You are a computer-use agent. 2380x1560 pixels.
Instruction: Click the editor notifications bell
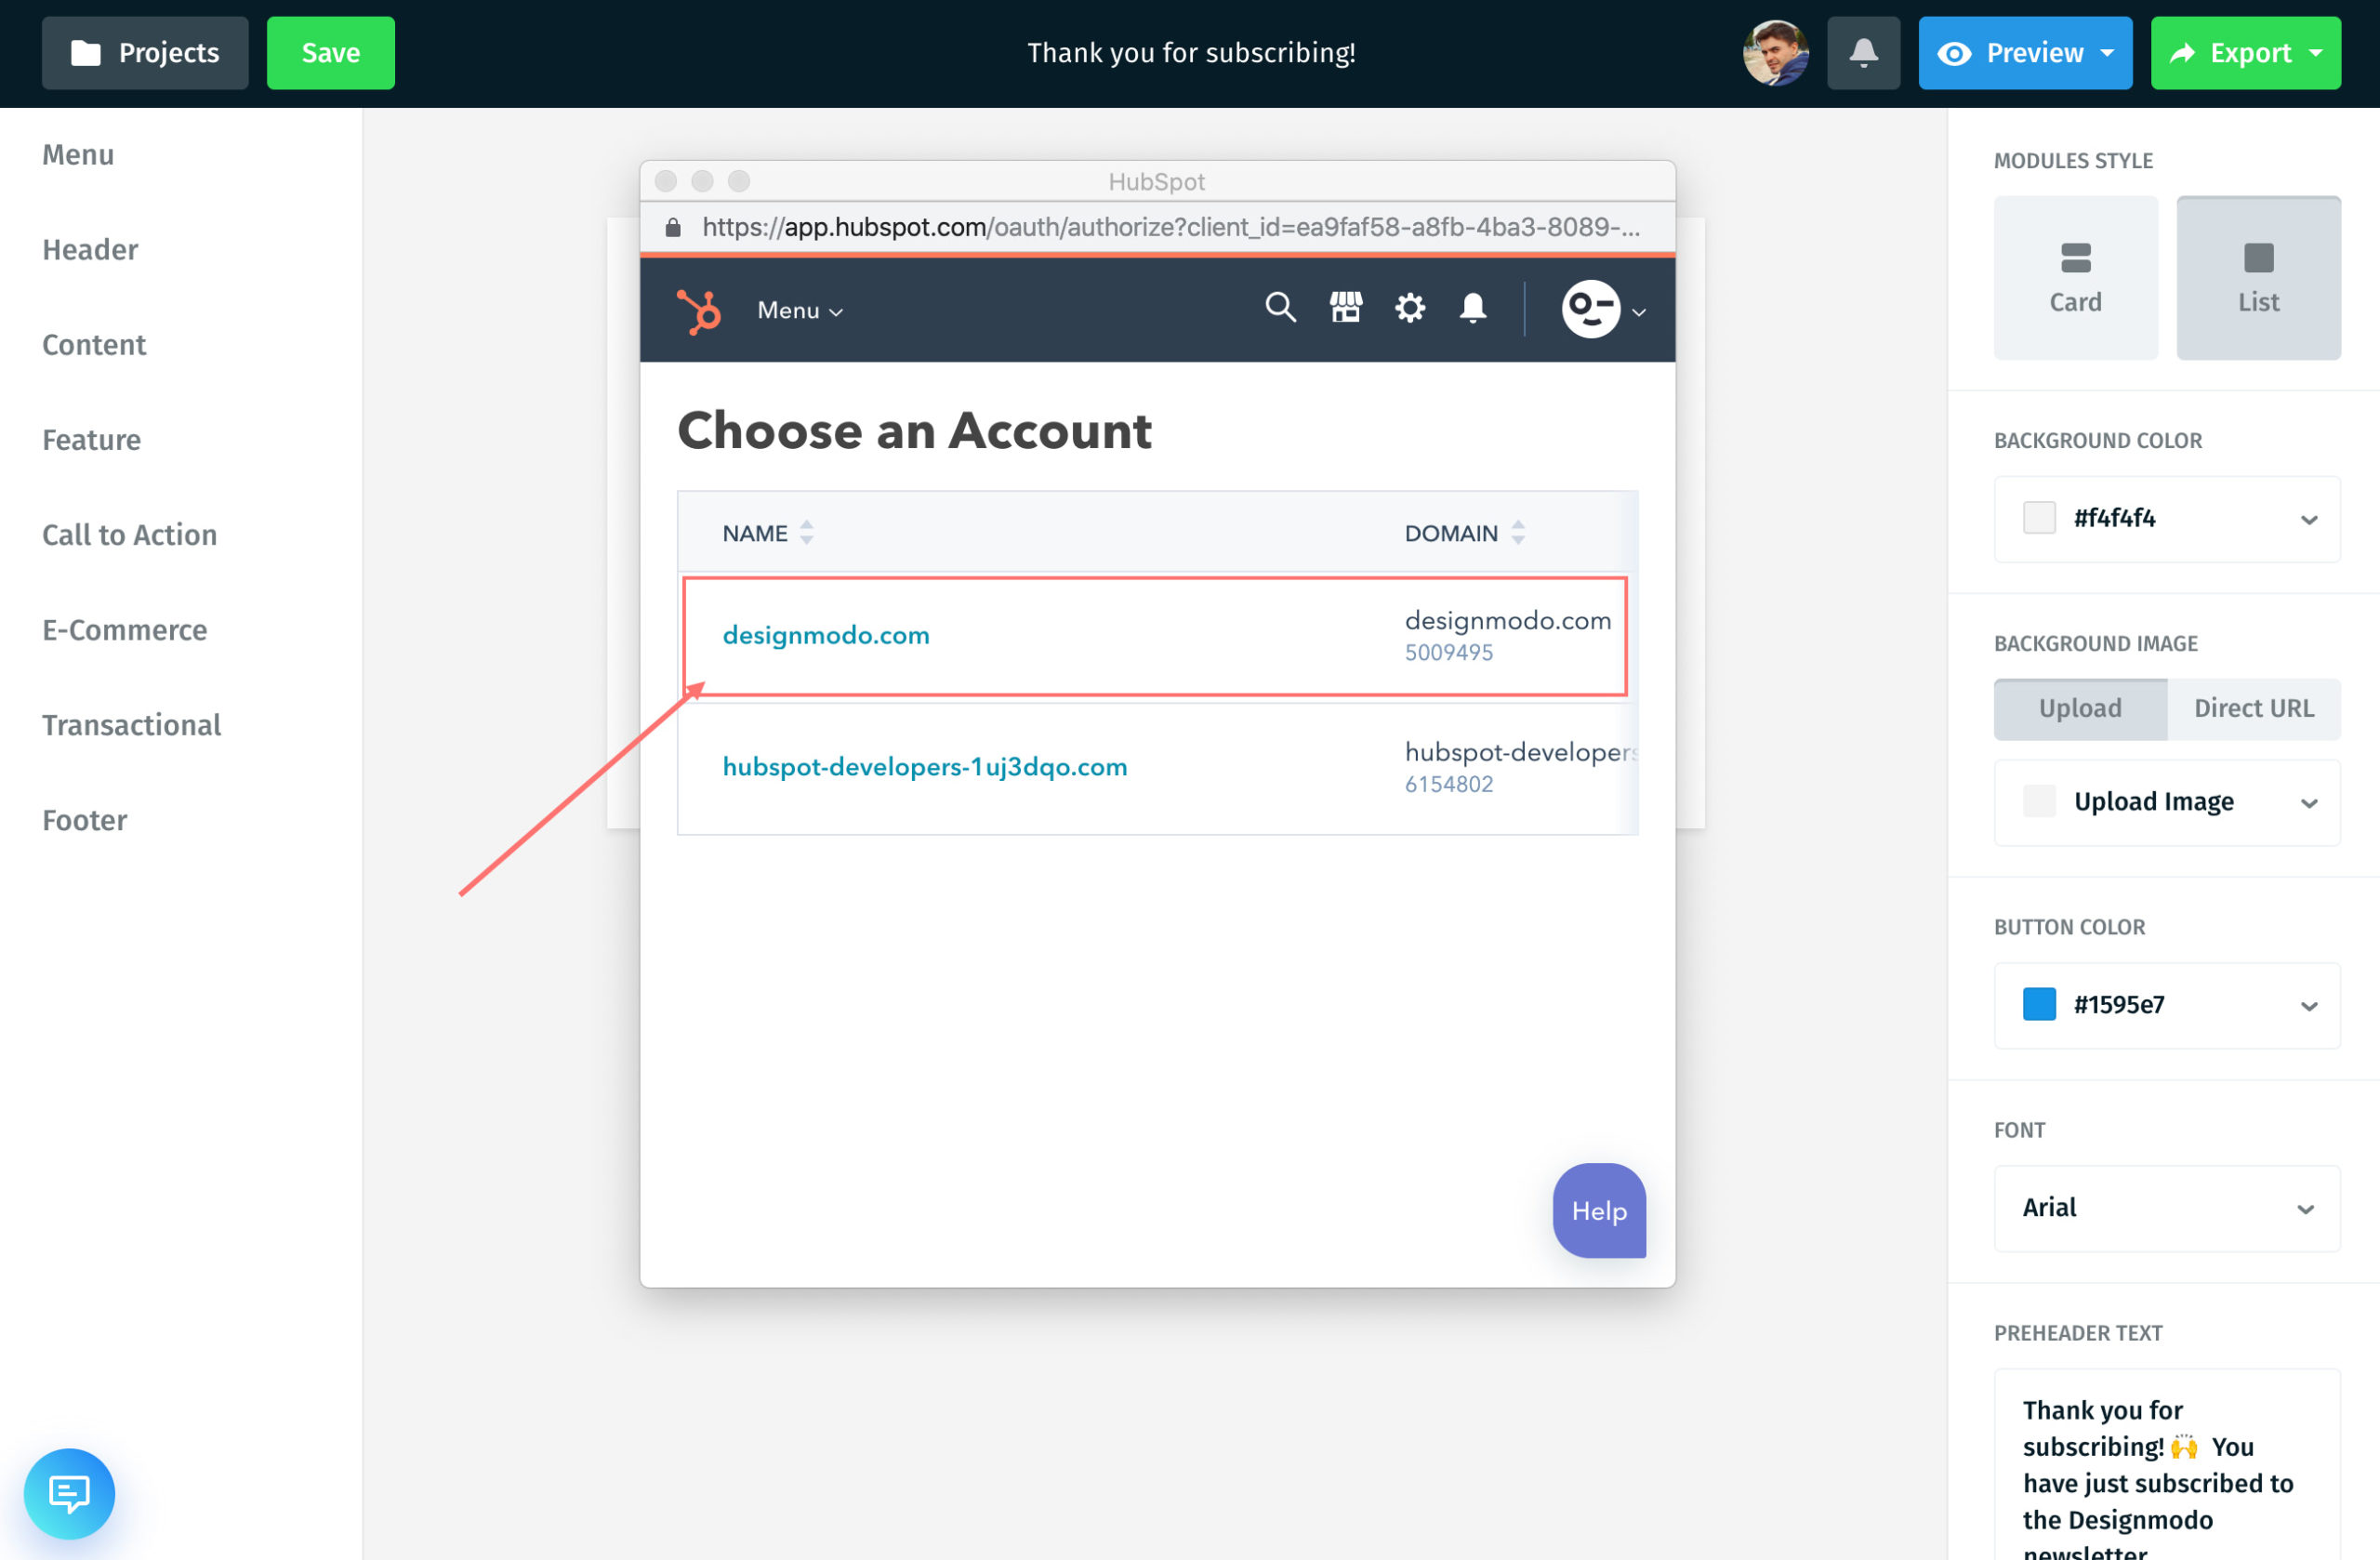tap(1863, 53)
